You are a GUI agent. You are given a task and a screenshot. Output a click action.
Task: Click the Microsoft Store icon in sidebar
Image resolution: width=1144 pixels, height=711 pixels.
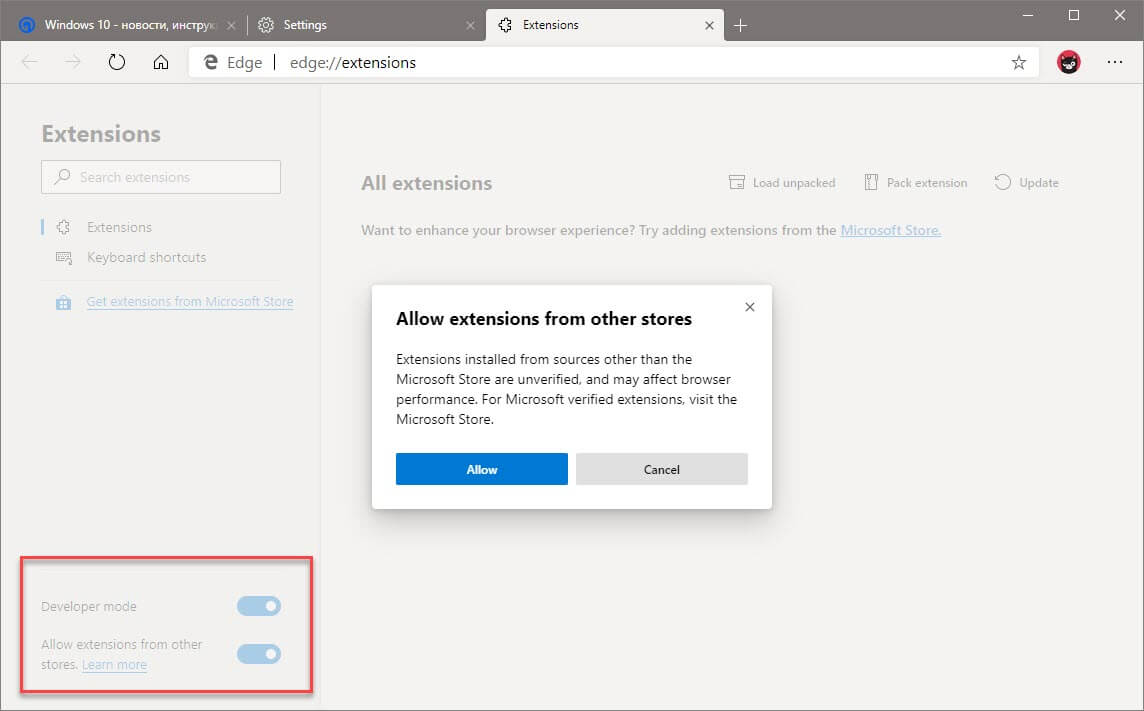click(x=63, y=303)
